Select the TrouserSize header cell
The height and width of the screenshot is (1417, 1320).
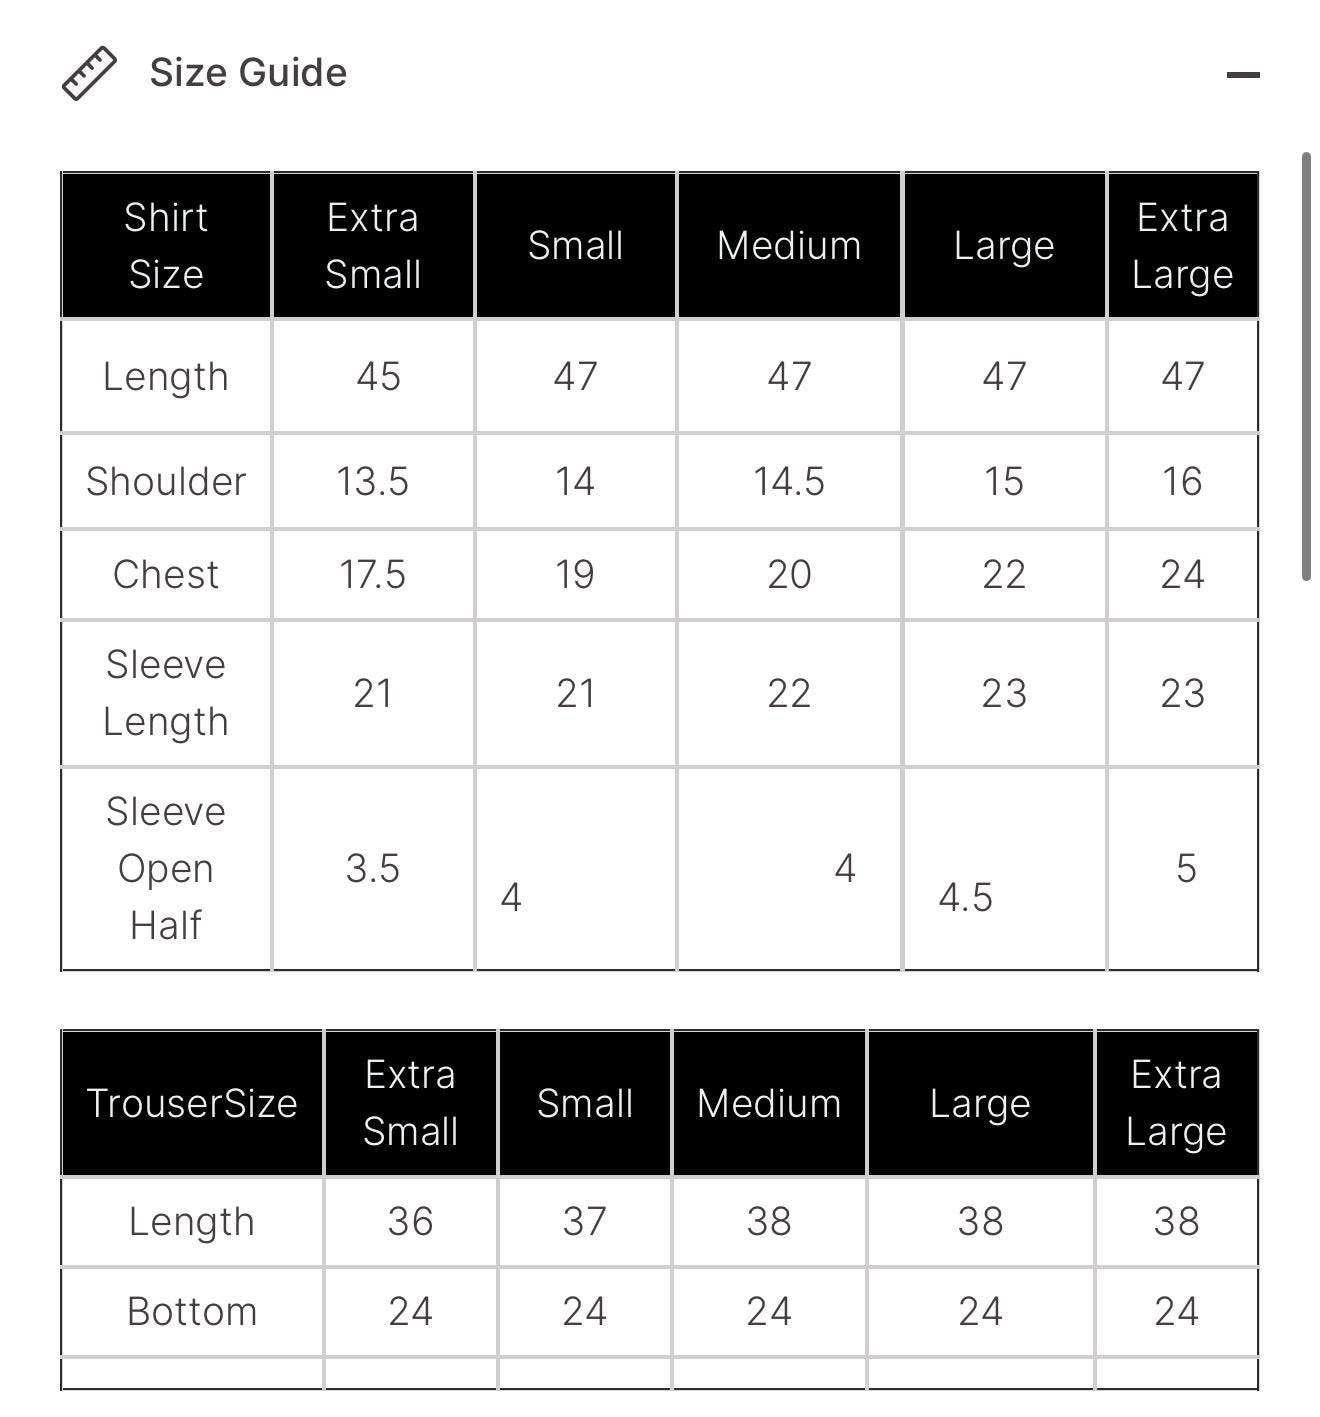point(192,1103)
